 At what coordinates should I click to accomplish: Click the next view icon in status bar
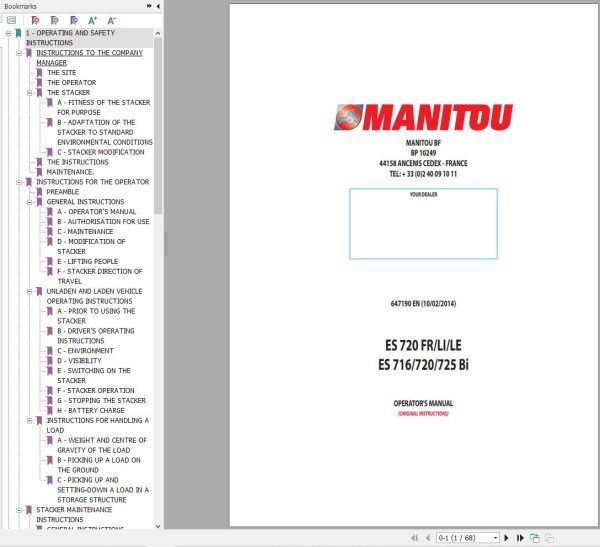[x=549, y=538]
